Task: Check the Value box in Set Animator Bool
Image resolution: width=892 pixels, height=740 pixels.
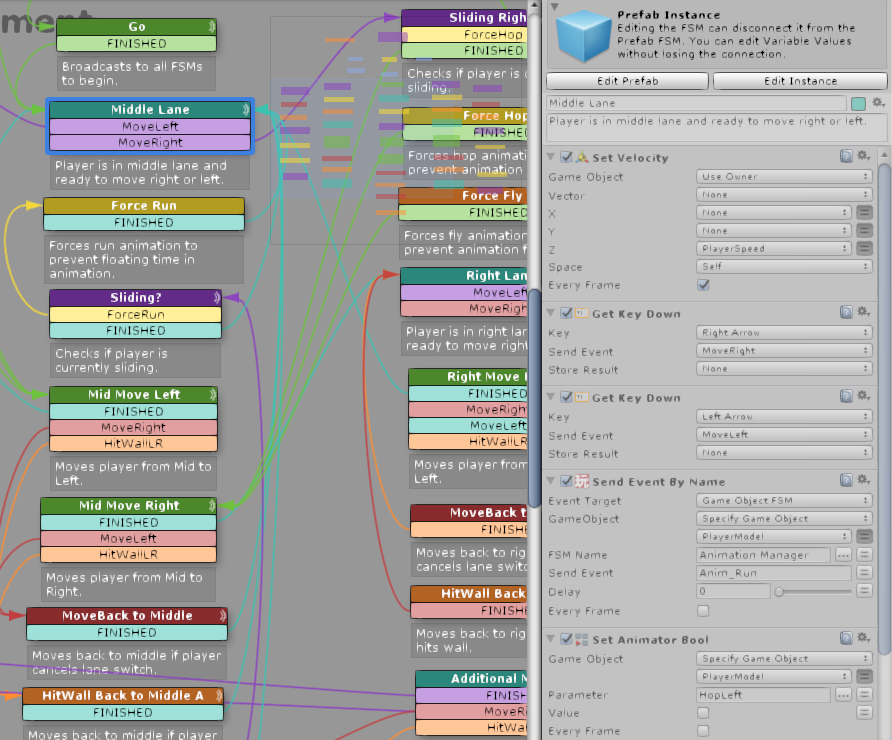Action: pos(703,713)
